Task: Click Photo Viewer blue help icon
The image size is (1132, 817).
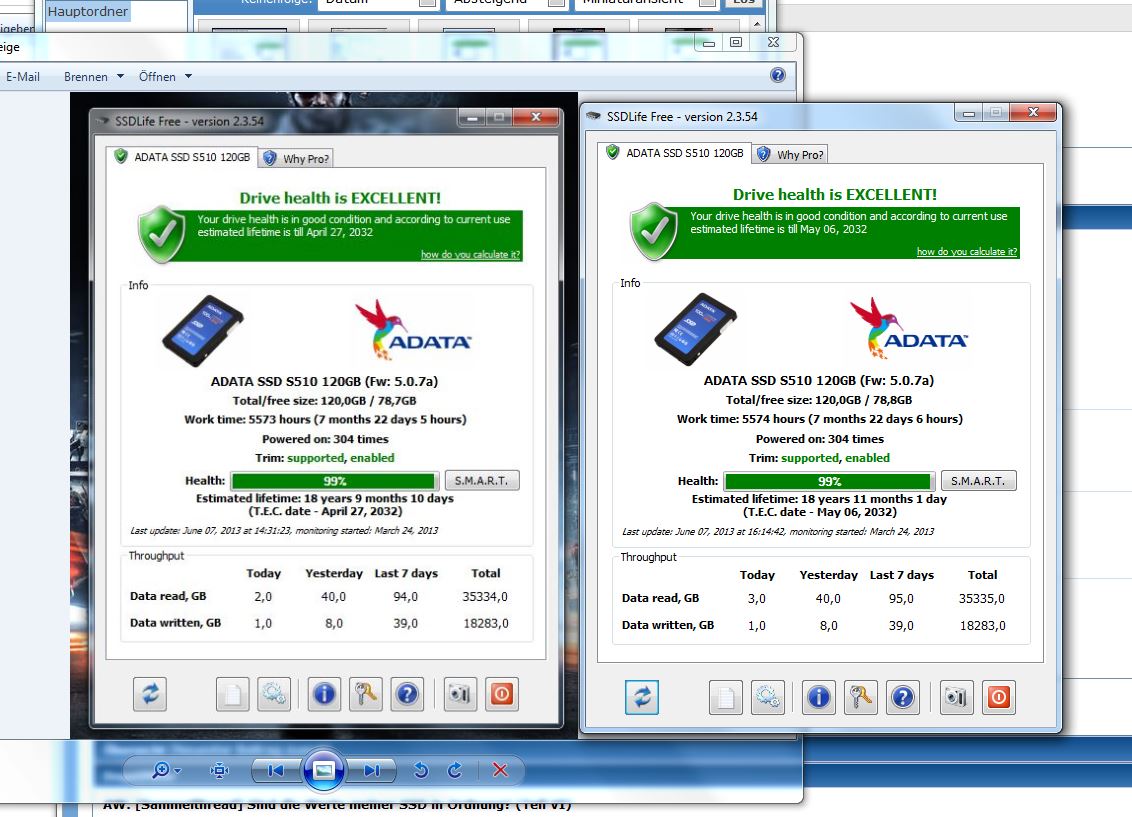Action: click(x=778, y=75)
